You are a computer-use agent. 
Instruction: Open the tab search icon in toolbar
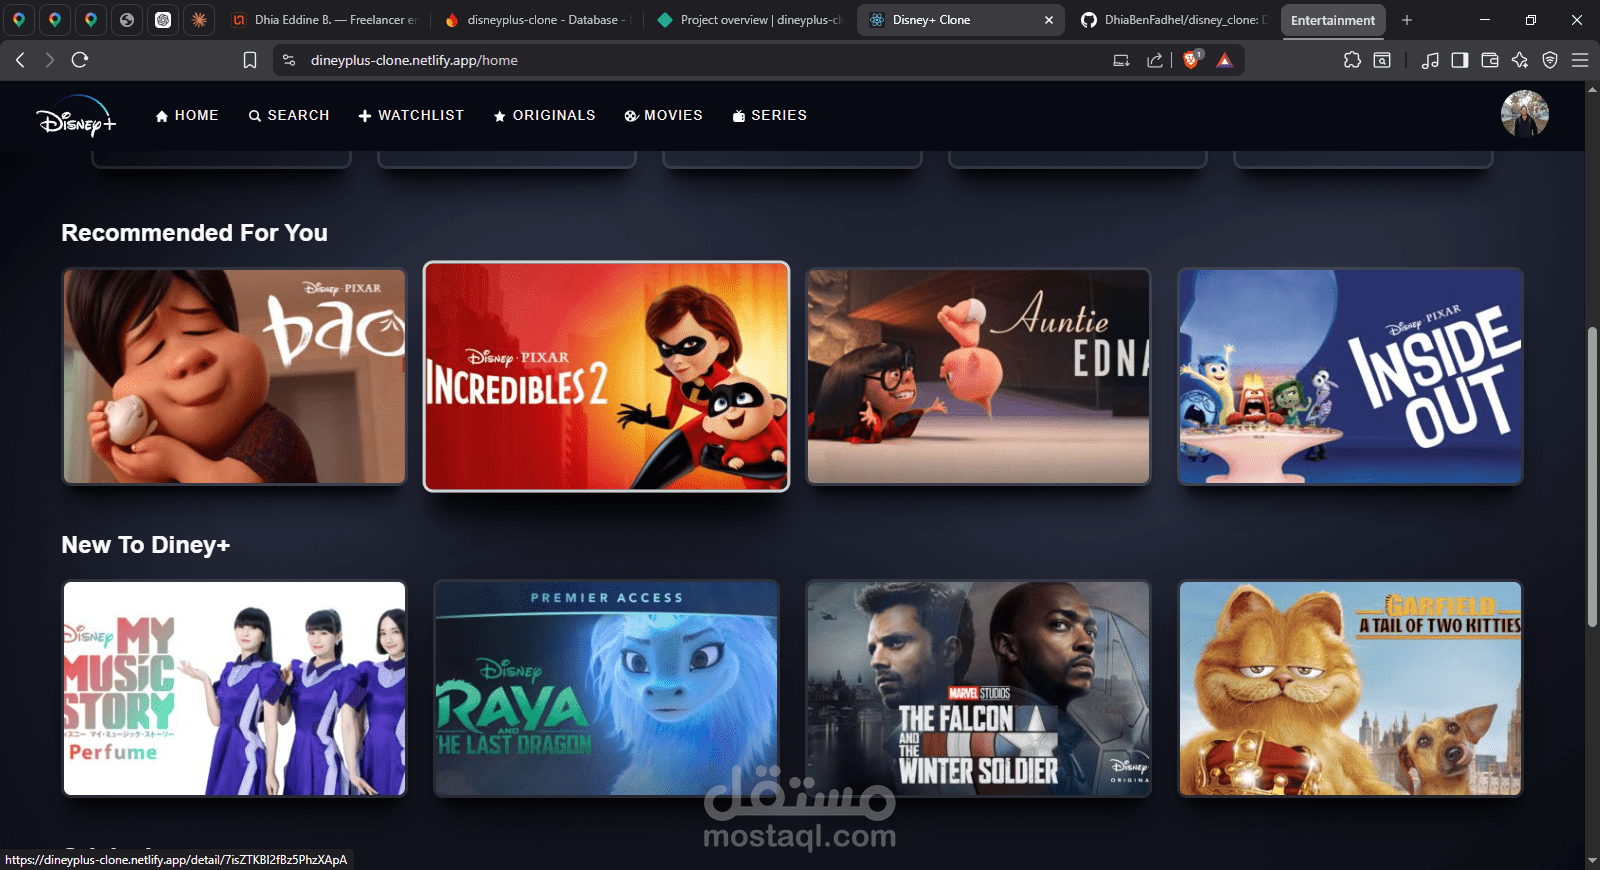pyautogui.click(x=1382, y=60)
